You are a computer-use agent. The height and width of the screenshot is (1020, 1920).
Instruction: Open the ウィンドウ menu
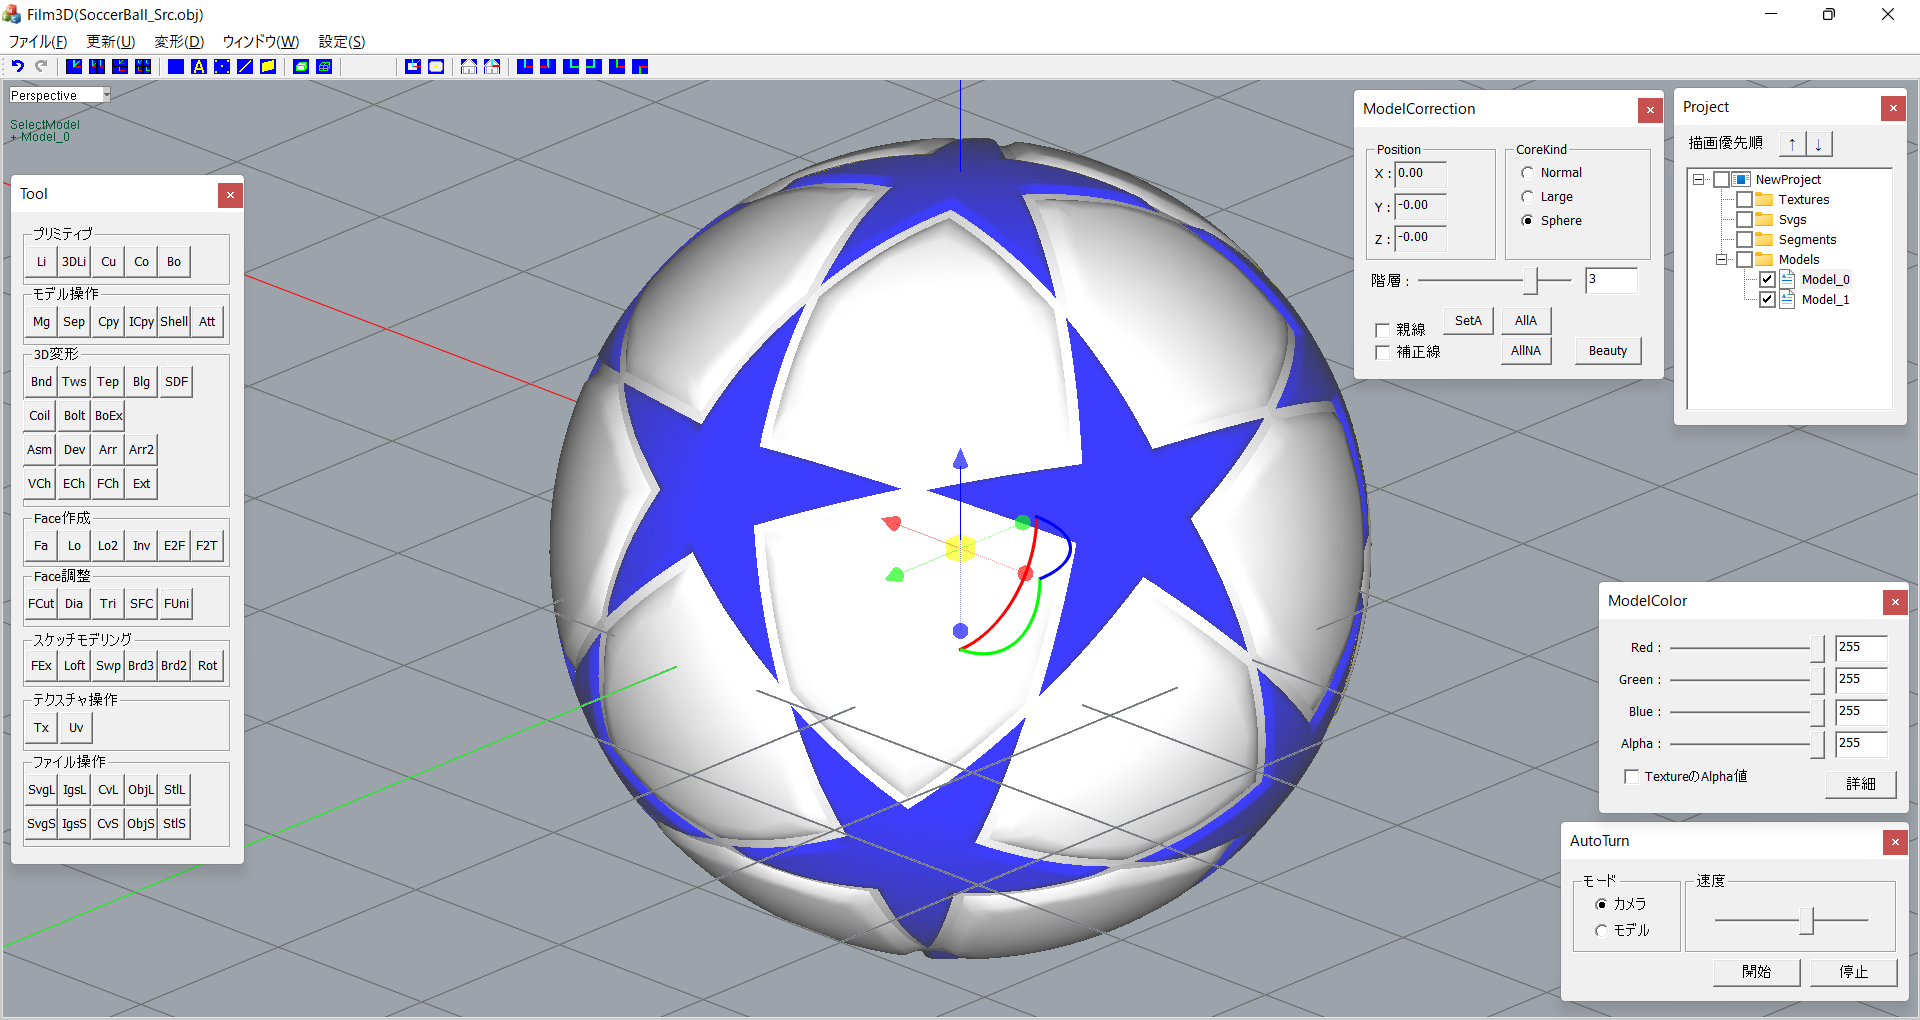(x=260, y=42)
